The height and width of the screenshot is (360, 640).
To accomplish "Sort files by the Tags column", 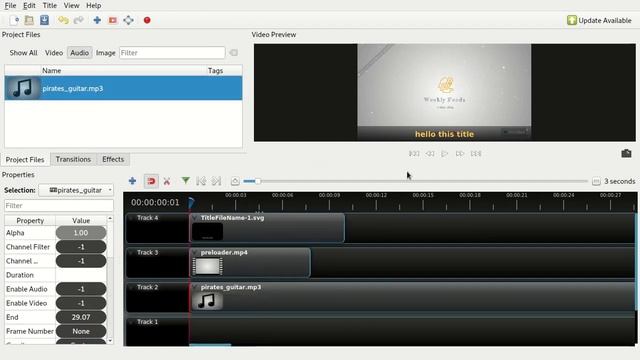I will [x=224, y=71].
